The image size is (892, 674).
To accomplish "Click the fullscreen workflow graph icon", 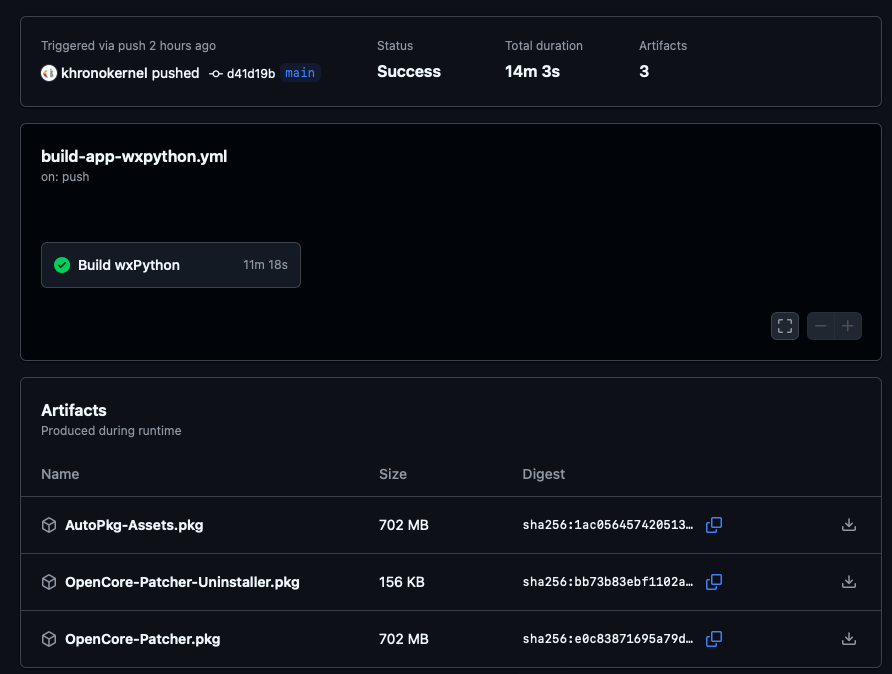I will point(785,326).
